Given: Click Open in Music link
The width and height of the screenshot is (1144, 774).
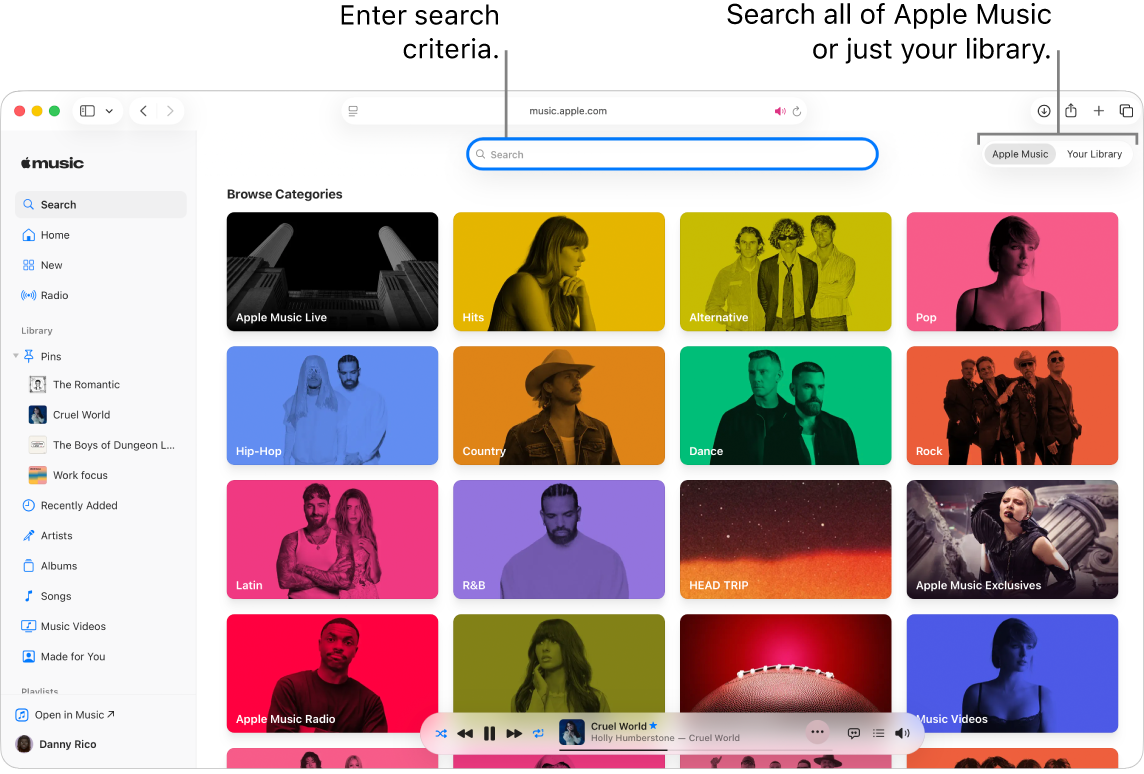Looking at the screenshot, I should (x=66, y=715).
